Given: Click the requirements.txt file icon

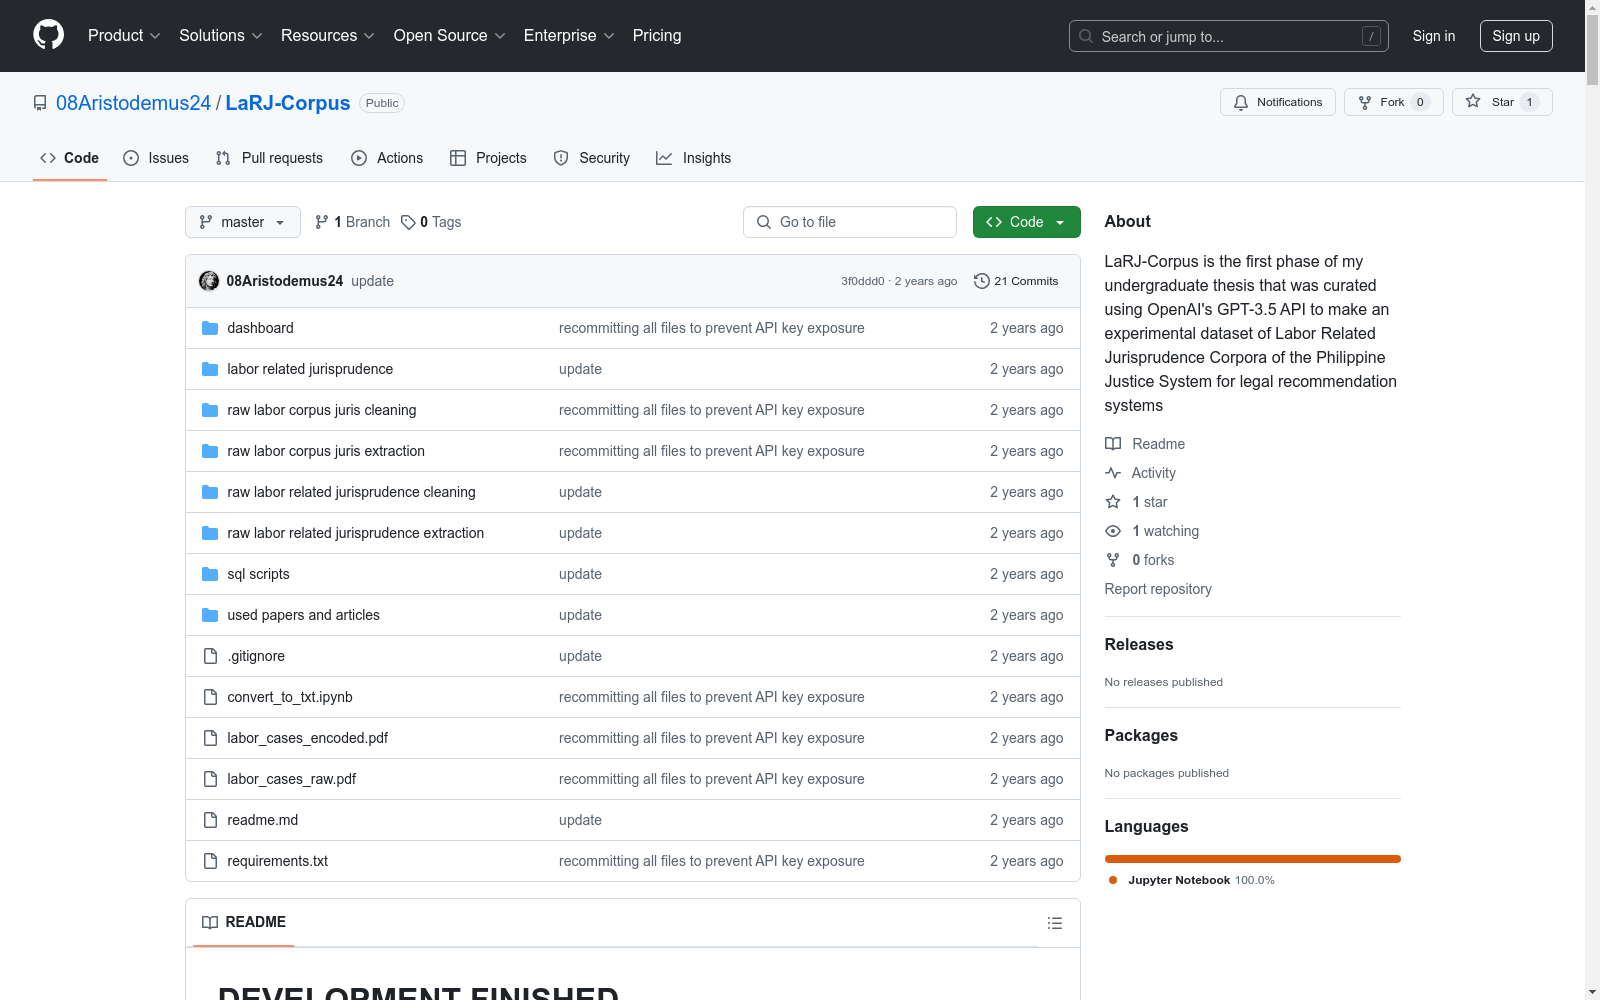Looking at the screenshot, I should 210,861.
